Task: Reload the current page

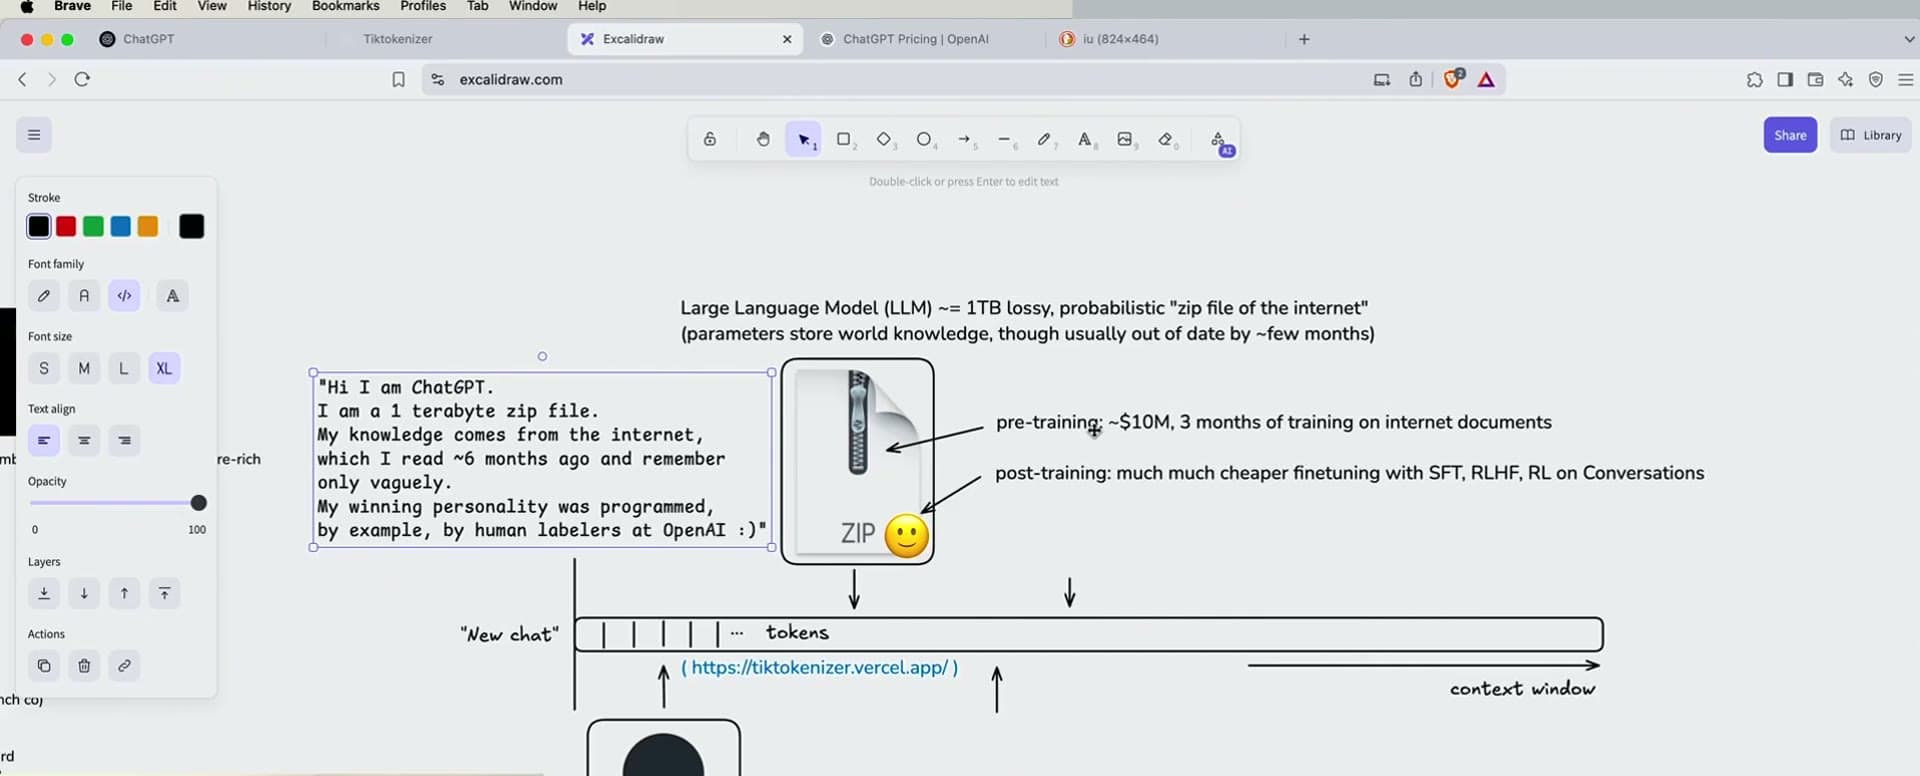Action: coord(82,79)
